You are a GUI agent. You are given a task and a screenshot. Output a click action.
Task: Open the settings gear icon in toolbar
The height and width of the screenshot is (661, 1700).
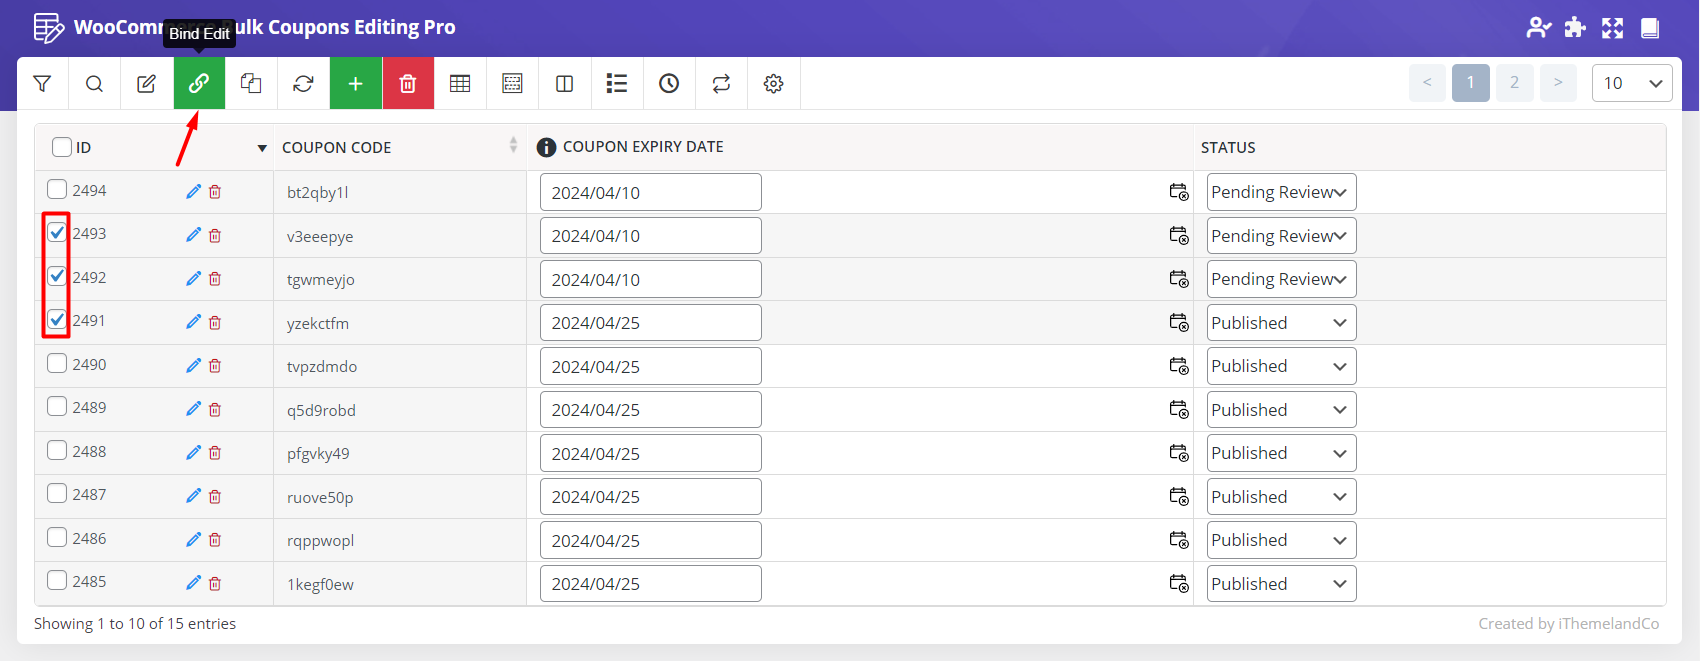[x=773, y=84]
